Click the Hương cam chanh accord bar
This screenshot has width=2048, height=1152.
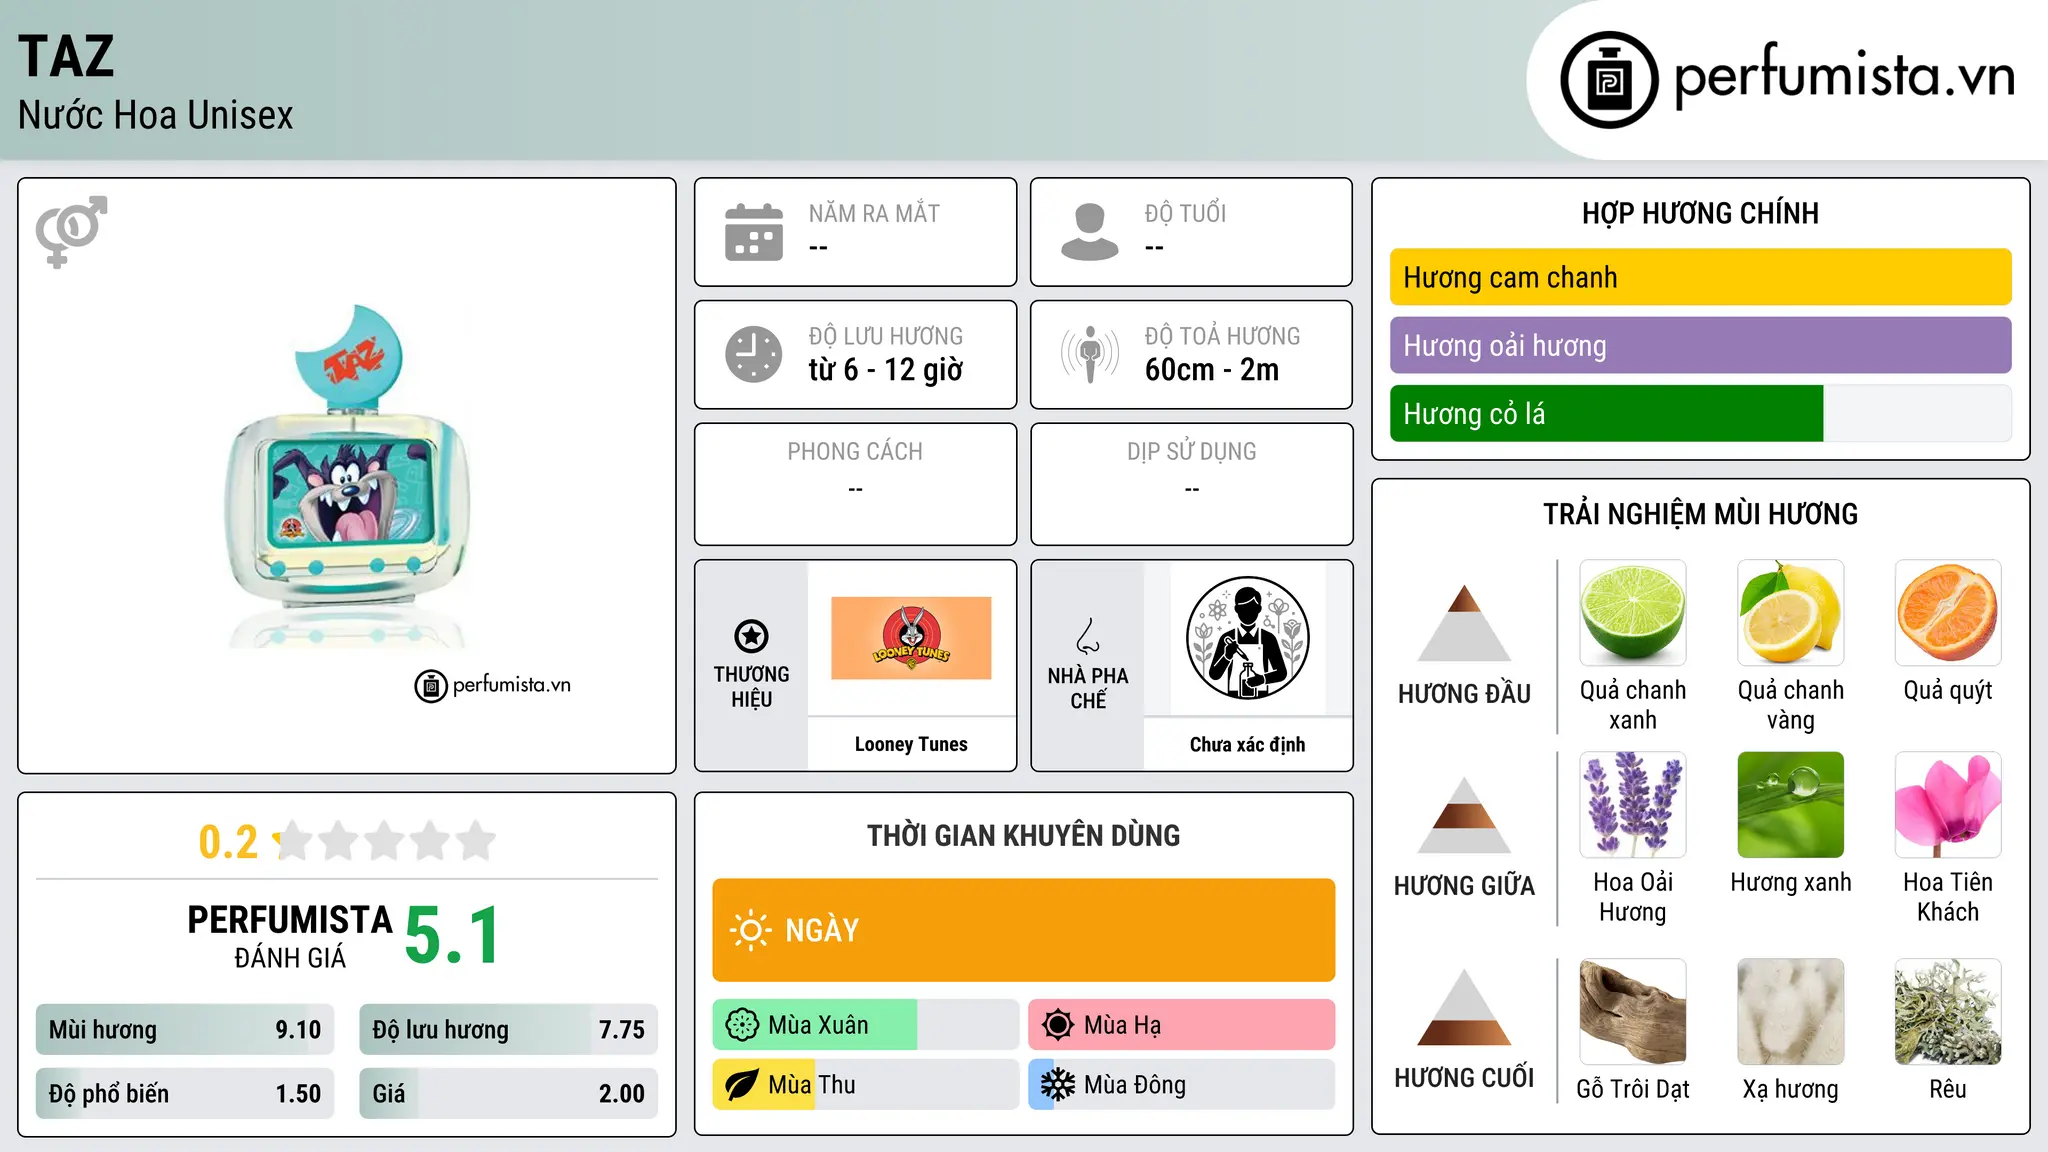tap(1700, 277)
